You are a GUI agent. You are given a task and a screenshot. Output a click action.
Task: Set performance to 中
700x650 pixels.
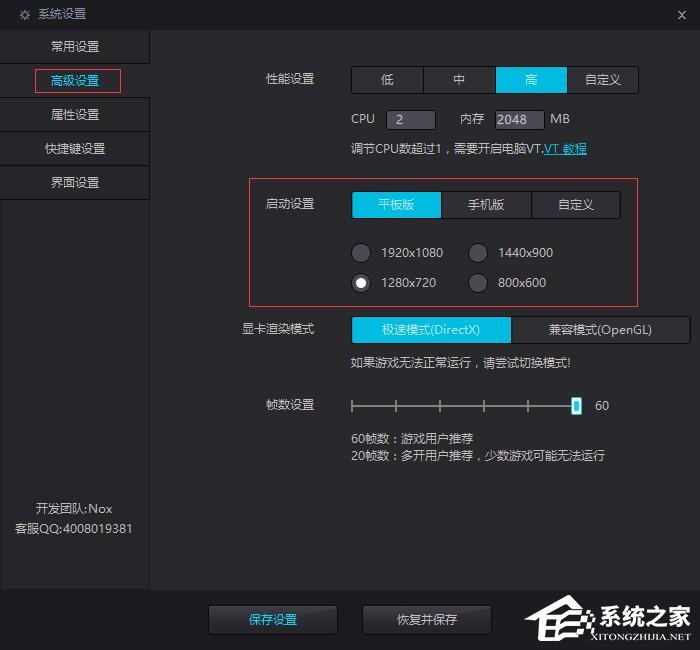pyautogui.click(x=459, y=80)
